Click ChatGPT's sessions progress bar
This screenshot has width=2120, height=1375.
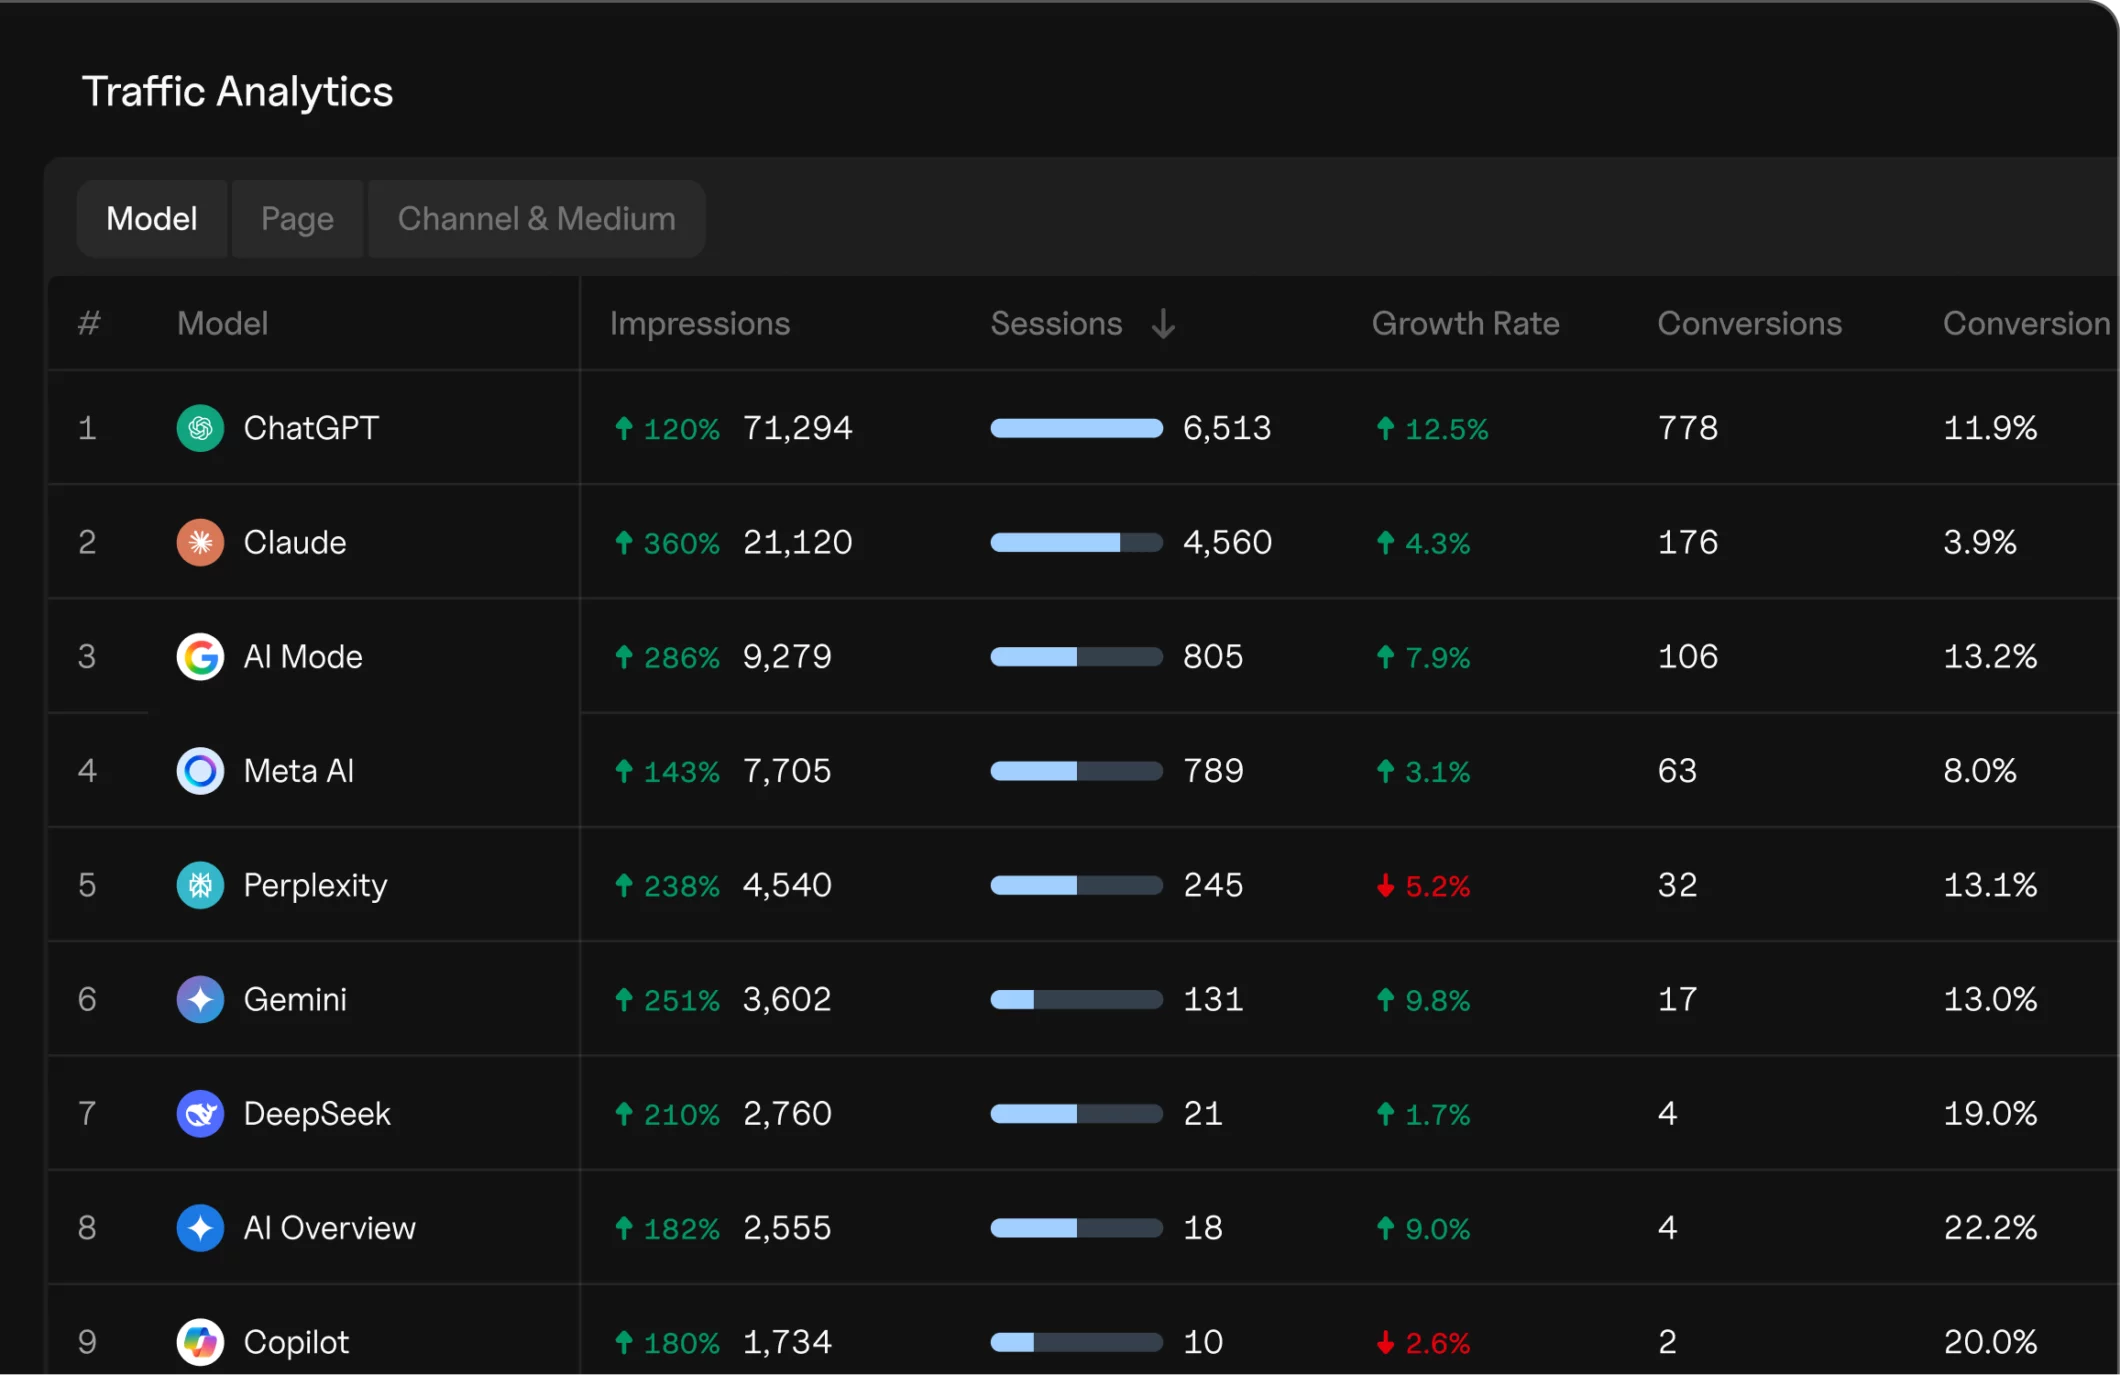click(x=1075, y=428)
